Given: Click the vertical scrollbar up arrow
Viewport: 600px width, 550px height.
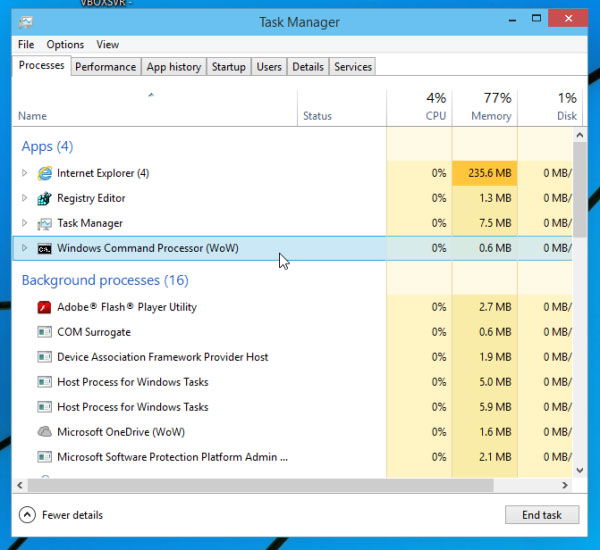Looking at the screenshot, I should click(580, 135).
